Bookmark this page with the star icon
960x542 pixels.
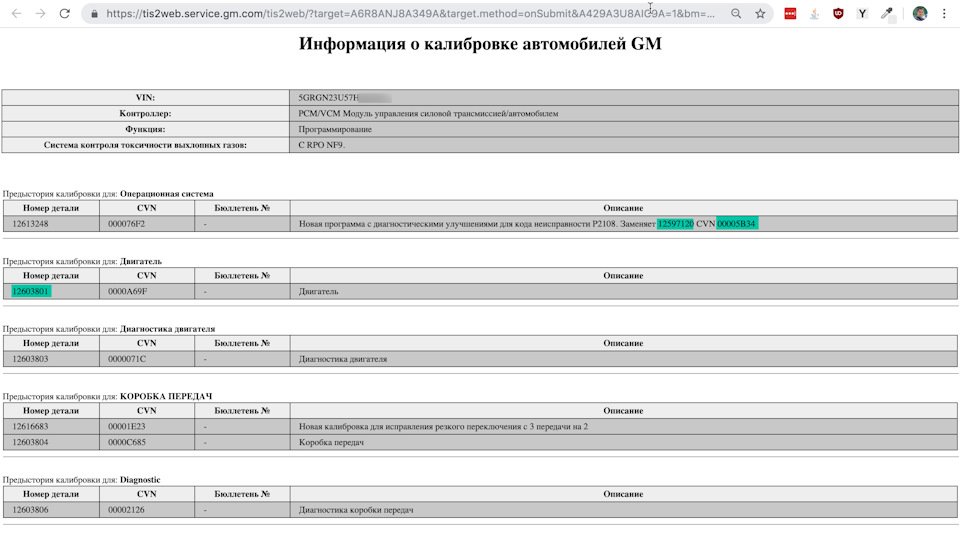pyautogui.click(x=760, y=13)
